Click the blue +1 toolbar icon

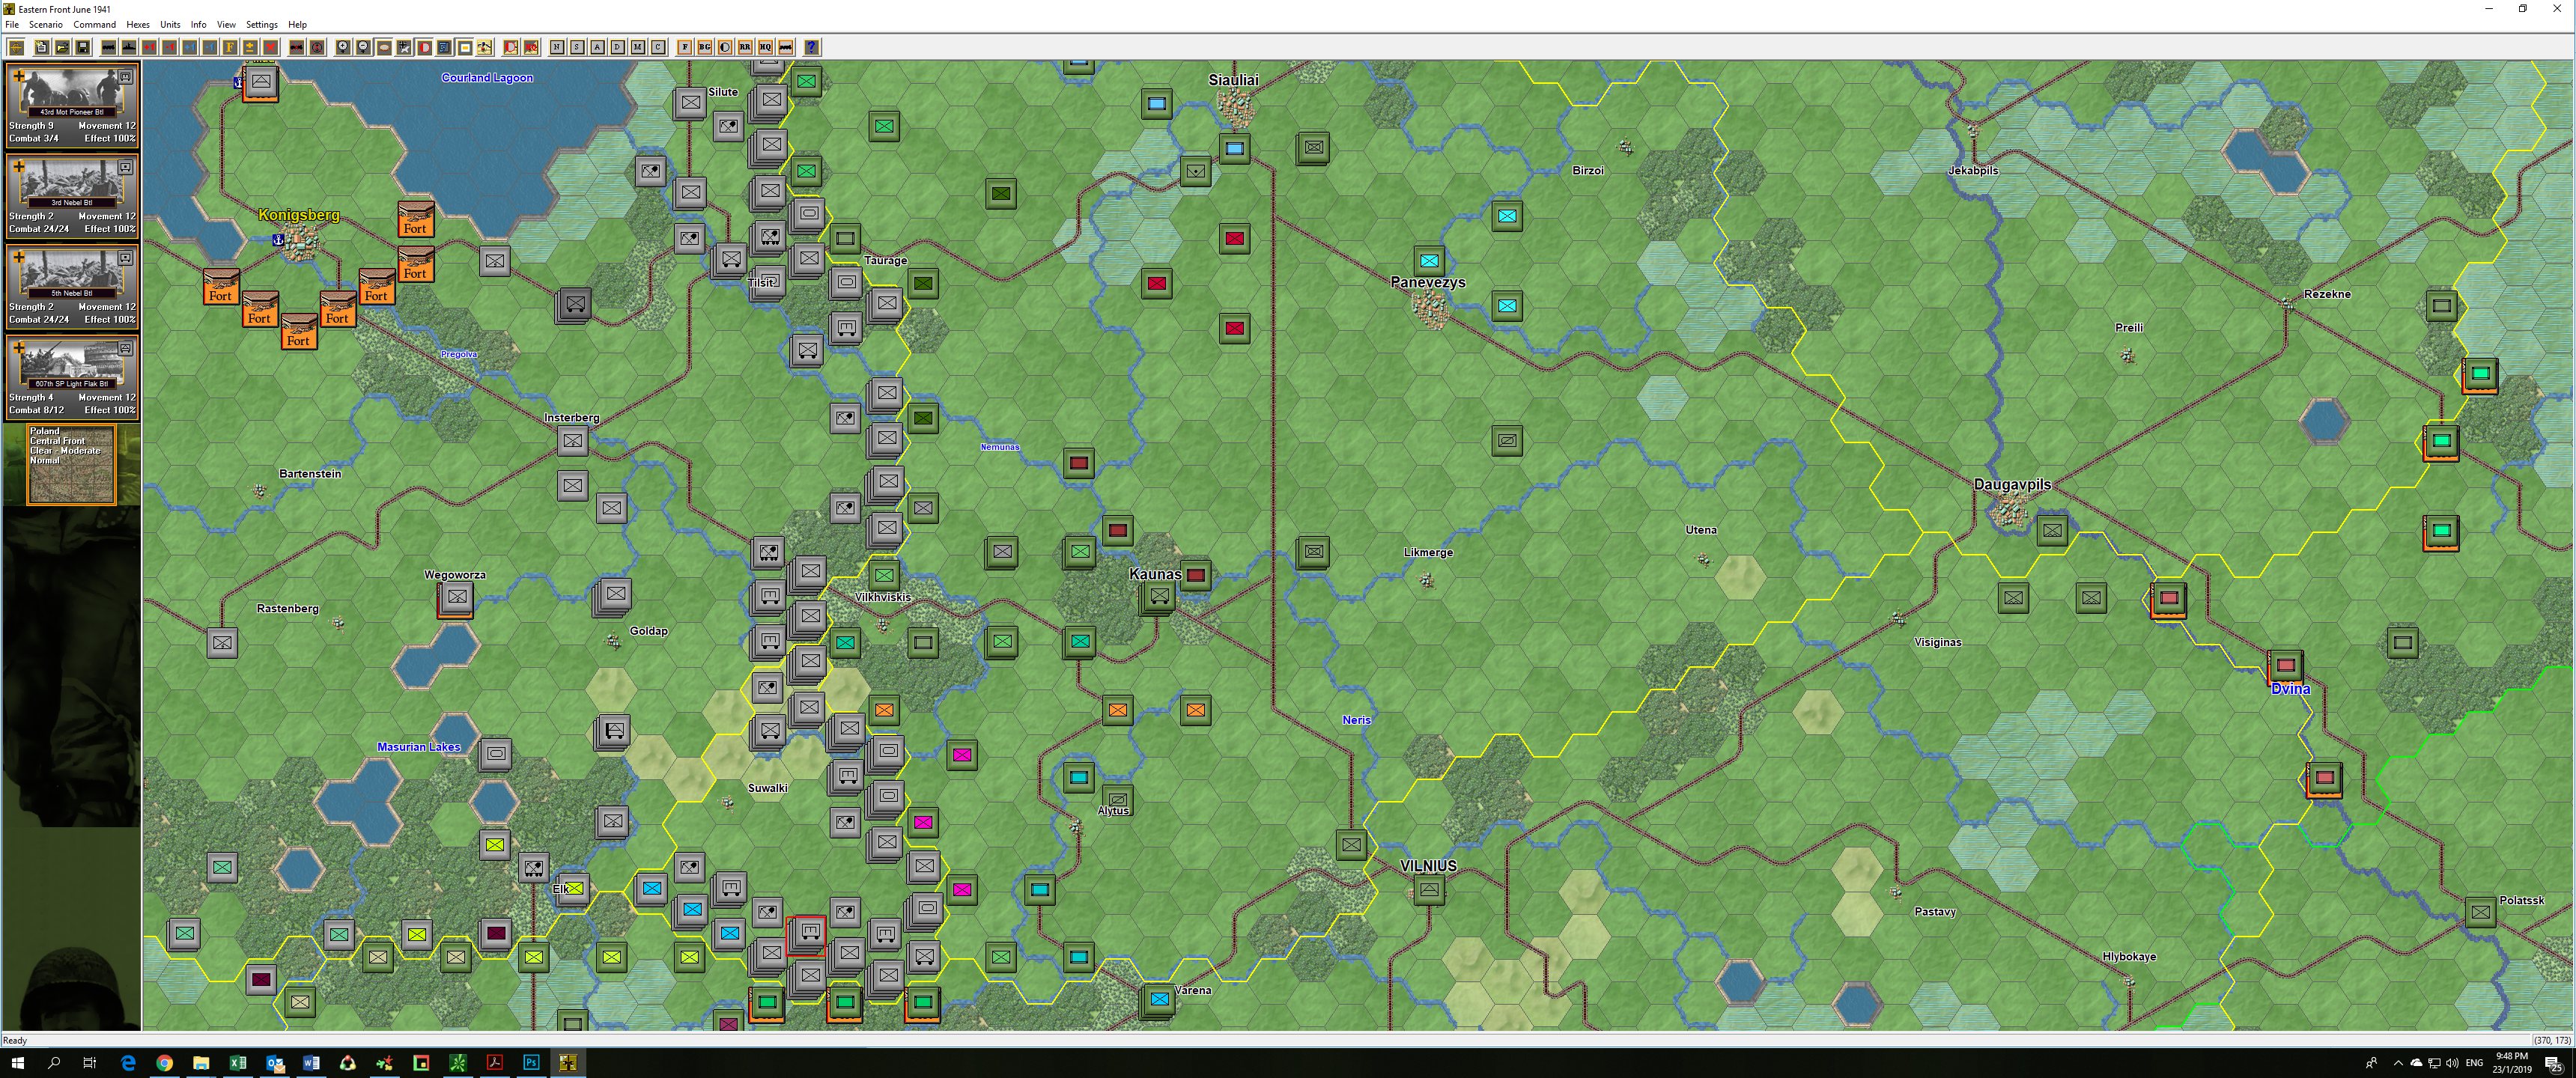(189, 47)
